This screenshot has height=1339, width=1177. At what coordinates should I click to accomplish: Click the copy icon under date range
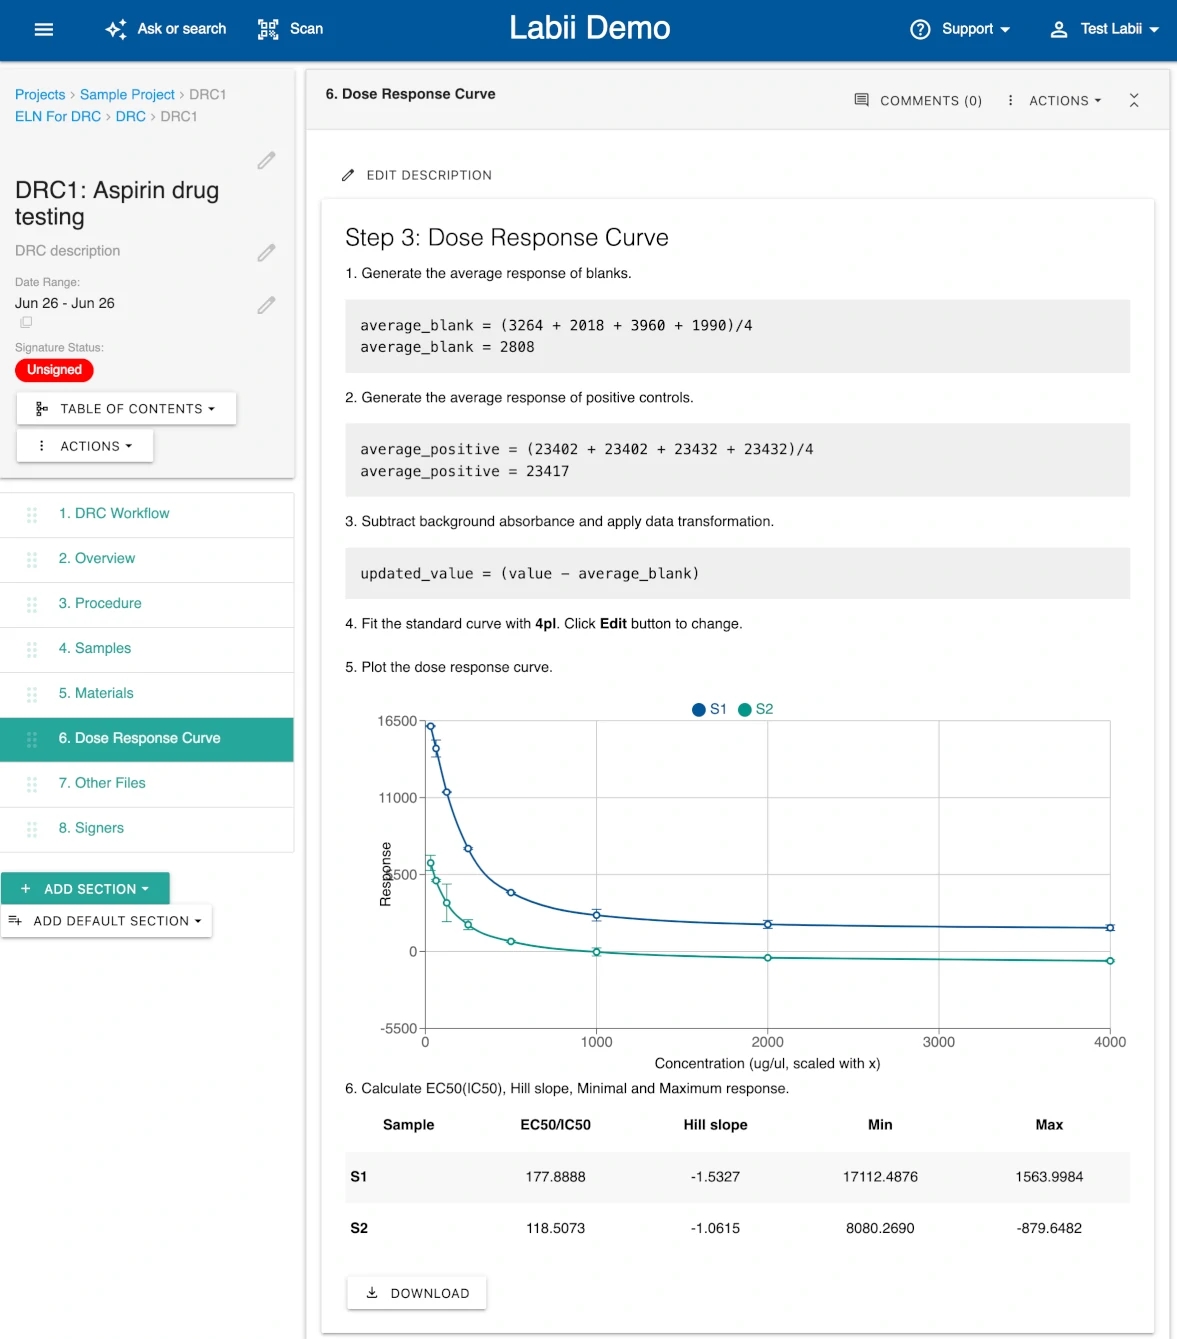[x=26, y=322]
